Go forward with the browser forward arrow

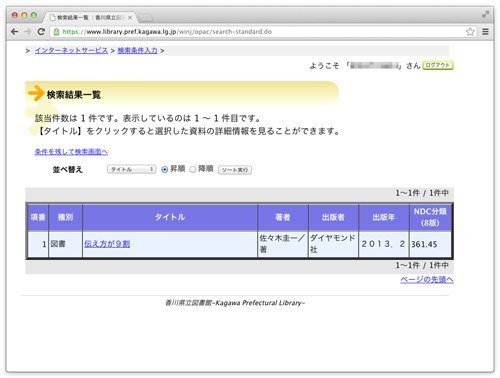28,32
